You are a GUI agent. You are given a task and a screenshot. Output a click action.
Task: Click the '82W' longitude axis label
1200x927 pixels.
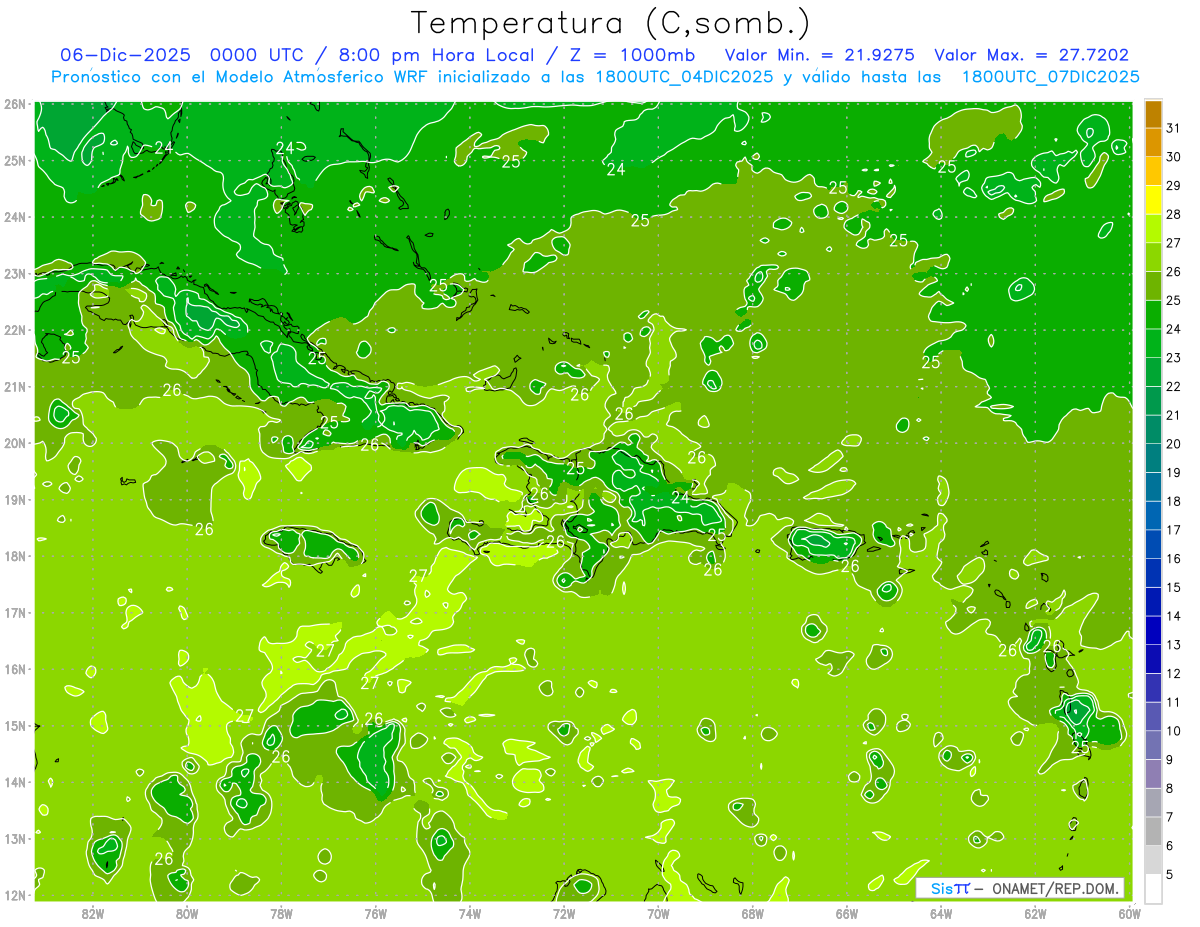pyautogui.click(x=93, y=913)
